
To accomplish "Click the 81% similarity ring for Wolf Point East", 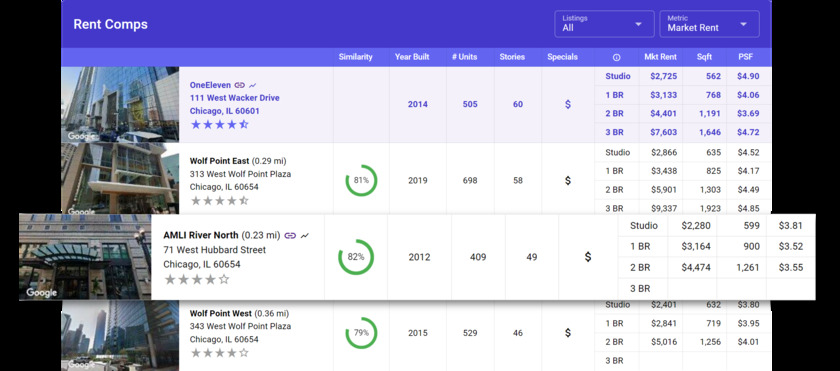I will point(361,180).
